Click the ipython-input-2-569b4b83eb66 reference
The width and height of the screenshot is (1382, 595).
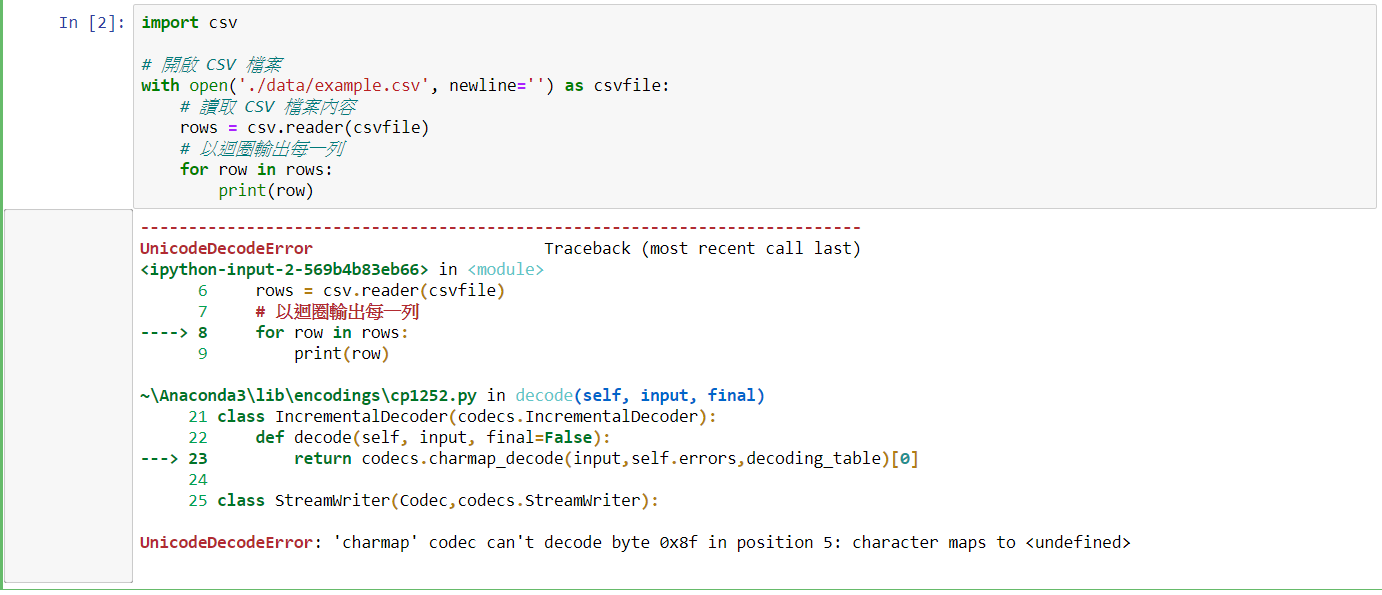pos(285,269)
